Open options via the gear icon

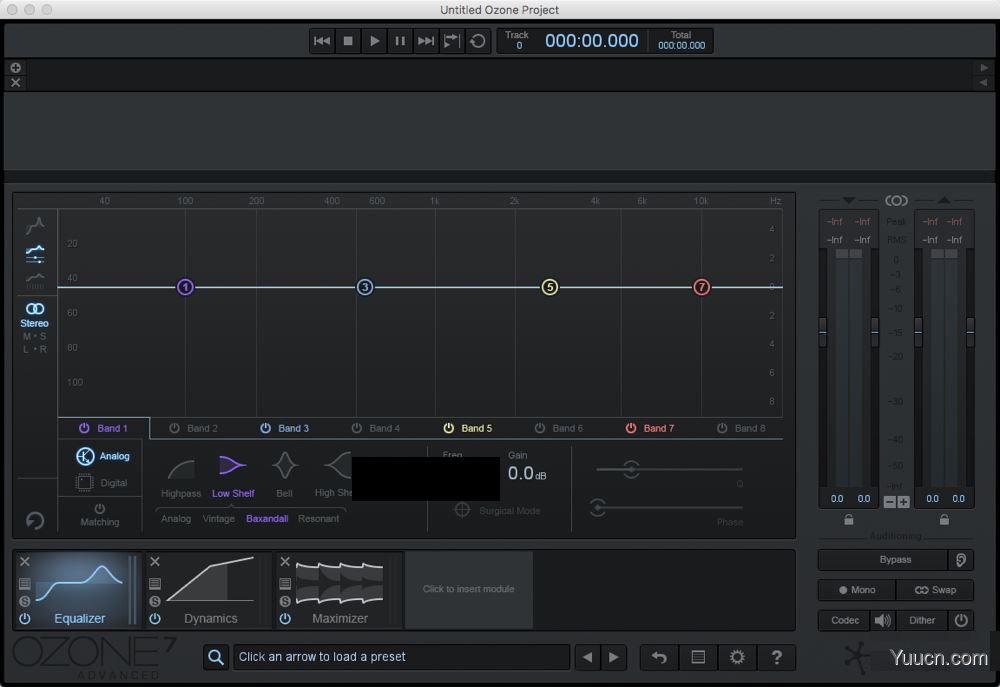tap(737, 657)
